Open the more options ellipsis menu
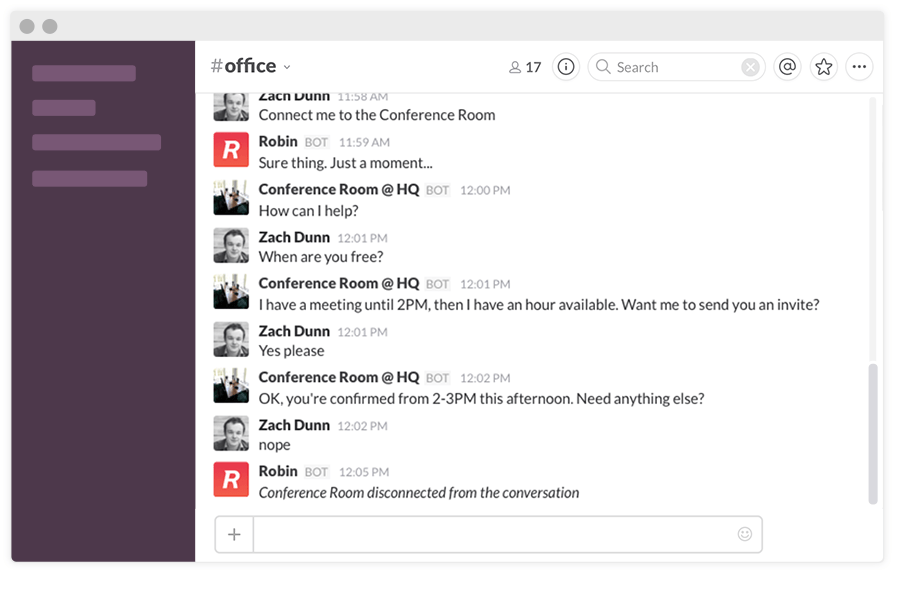This screenshot has height=593, width=900. (x=859, y=67)
